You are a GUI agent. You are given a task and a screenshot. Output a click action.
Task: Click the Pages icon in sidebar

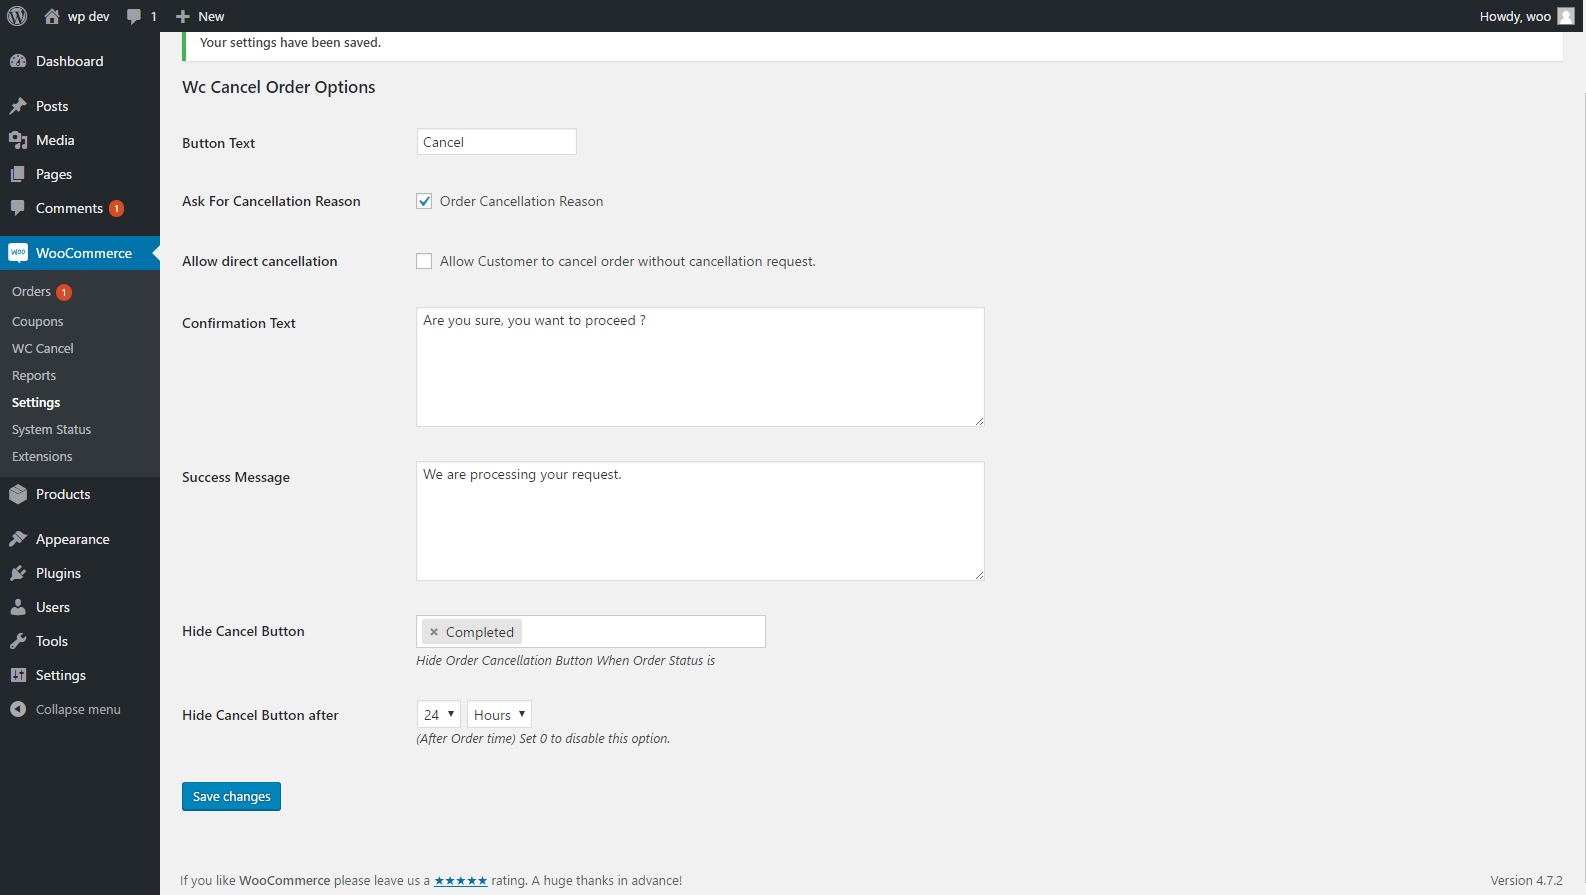18,174
